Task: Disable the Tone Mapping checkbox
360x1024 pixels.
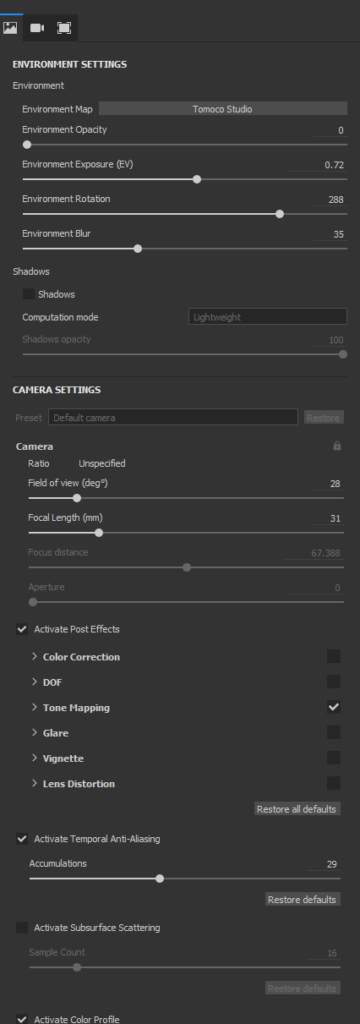Action: point(333,707)
